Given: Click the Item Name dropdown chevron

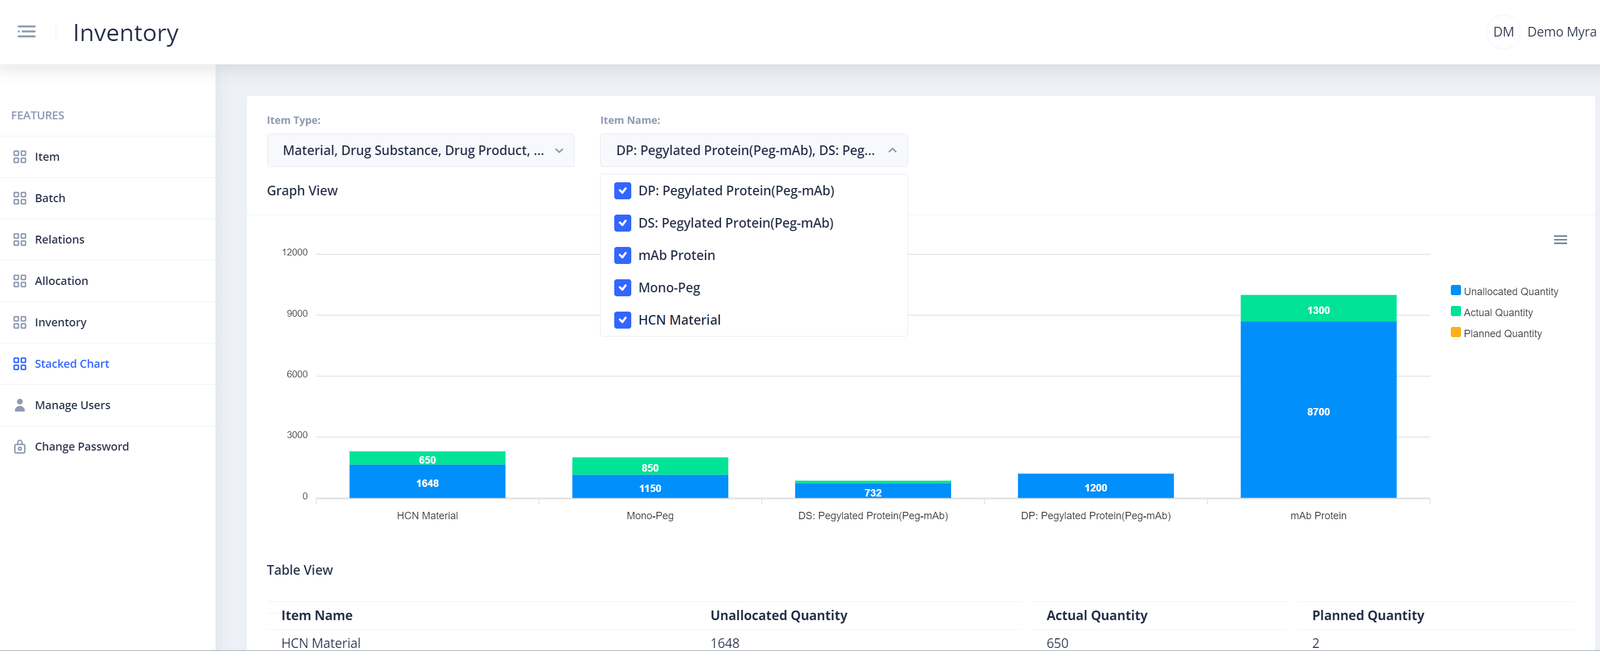Looking at the screenshot, I should [892, 151].
